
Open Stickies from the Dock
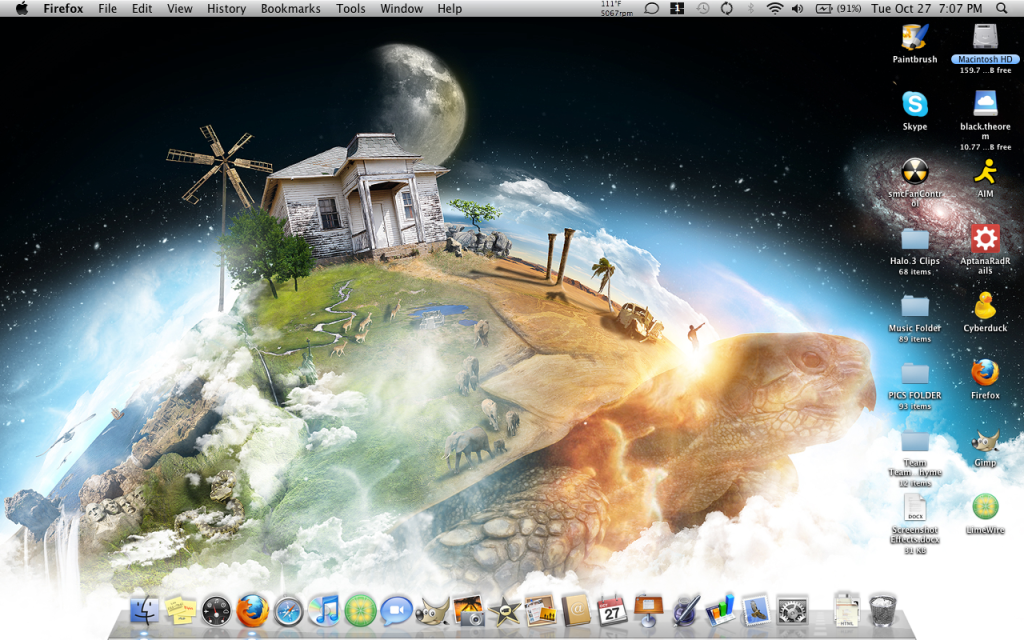coord(180,611)
